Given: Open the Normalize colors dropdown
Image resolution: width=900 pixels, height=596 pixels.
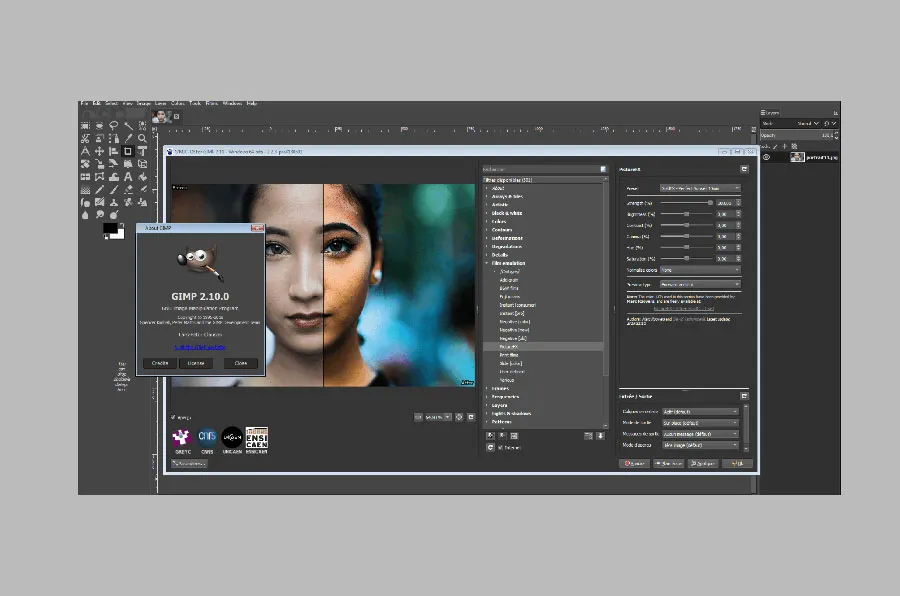Looking at the screenshot, I should point(700,270).
